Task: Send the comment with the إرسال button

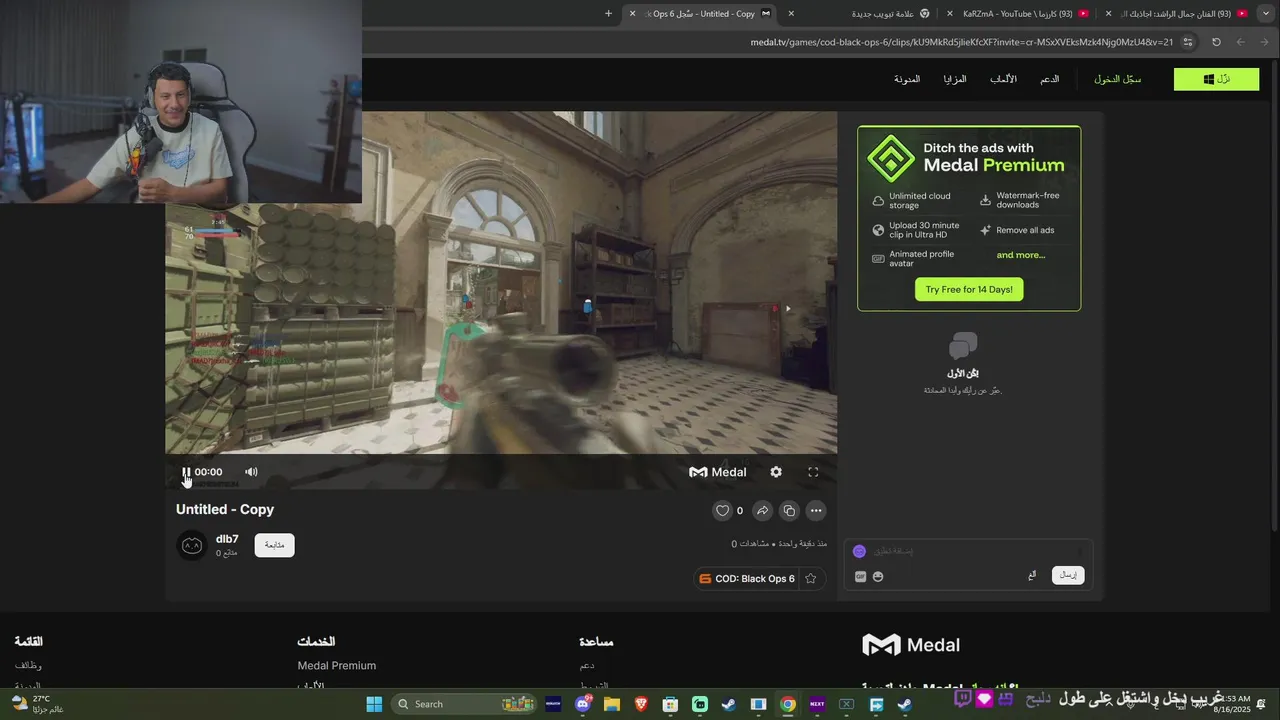Action: pos(1068,575)
